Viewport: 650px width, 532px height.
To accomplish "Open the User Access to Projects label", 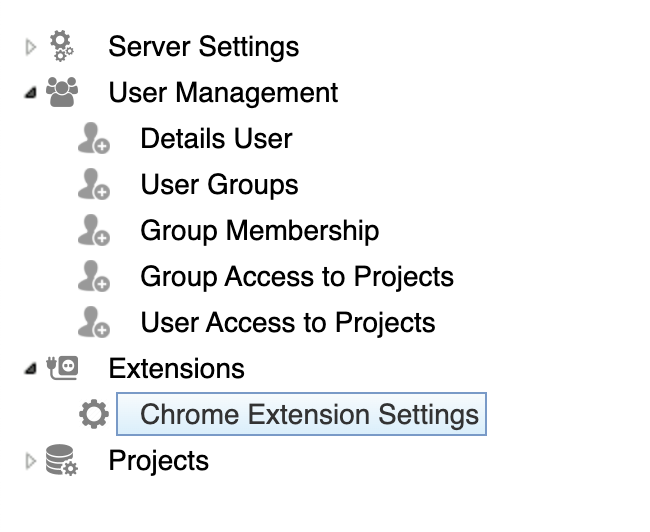I will click(x=288, y=323).
